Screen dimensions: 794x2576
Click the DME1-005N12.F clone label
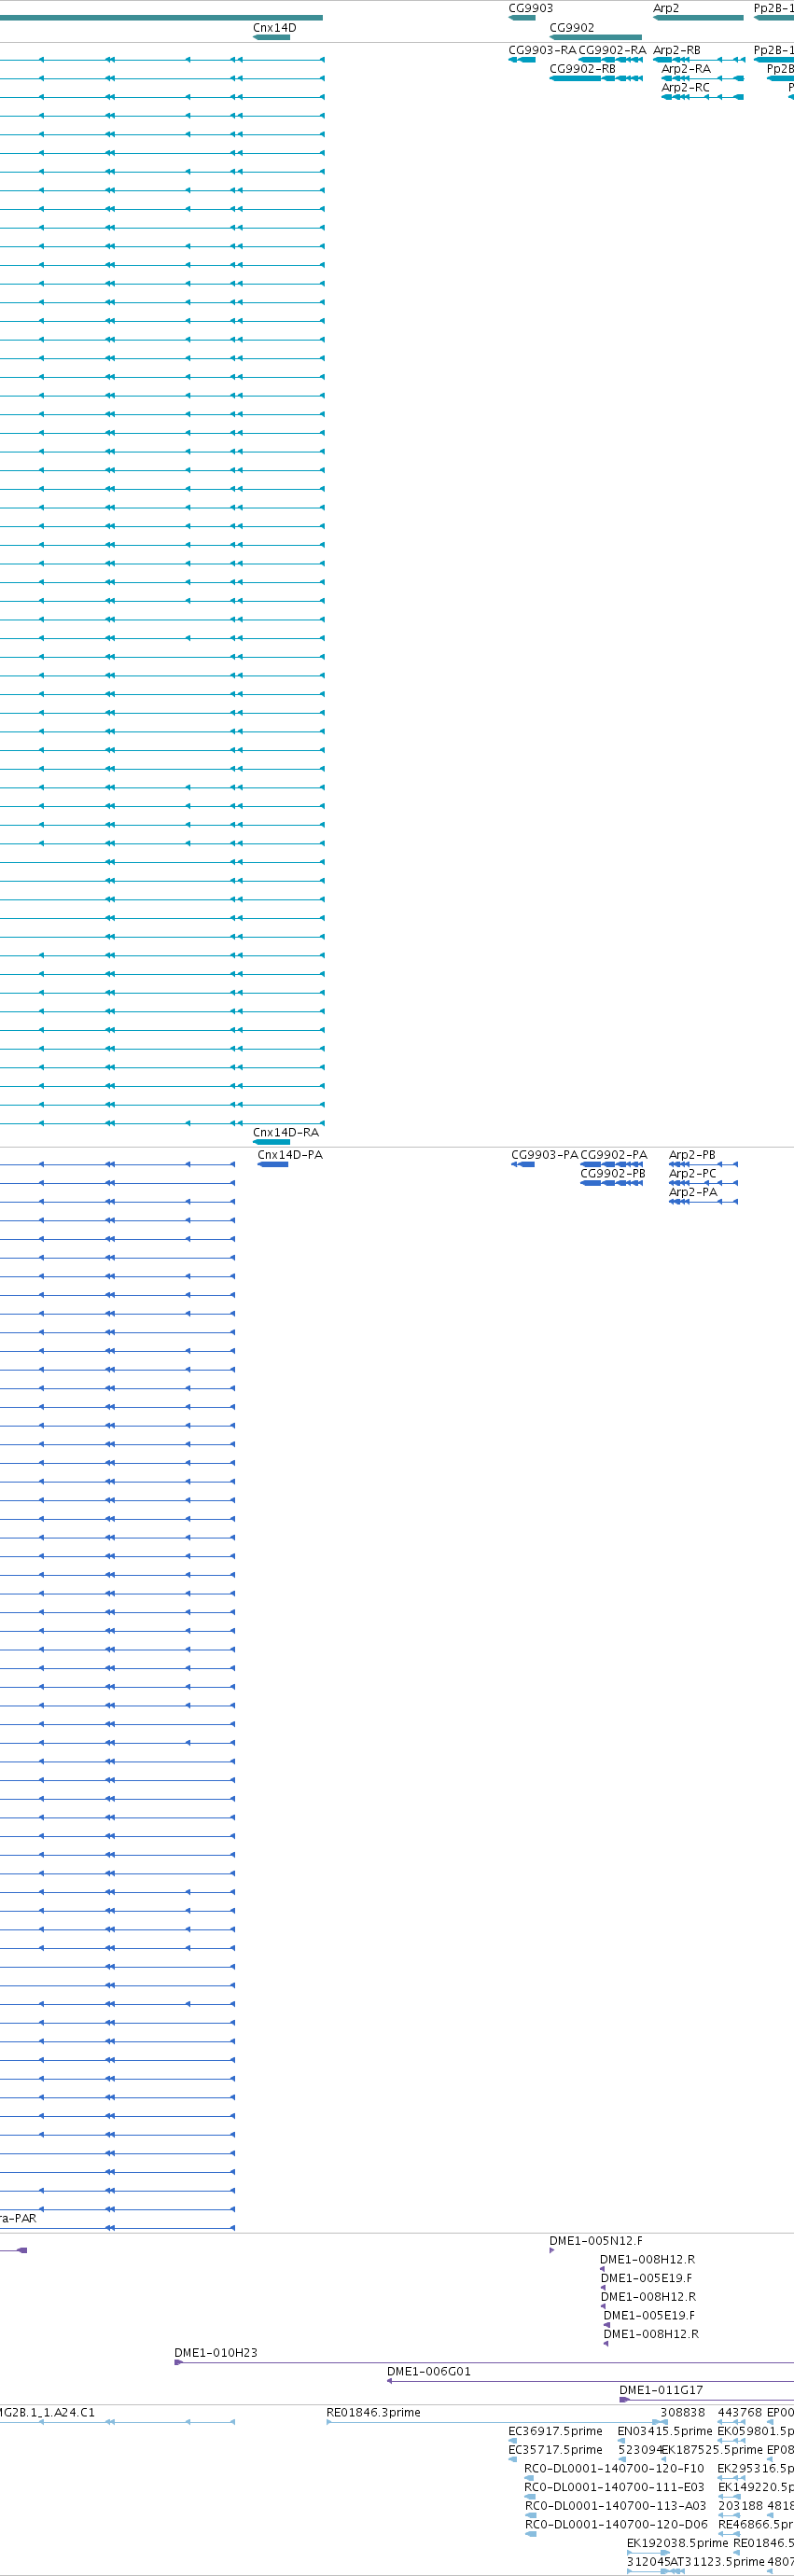pos(596,2241)
